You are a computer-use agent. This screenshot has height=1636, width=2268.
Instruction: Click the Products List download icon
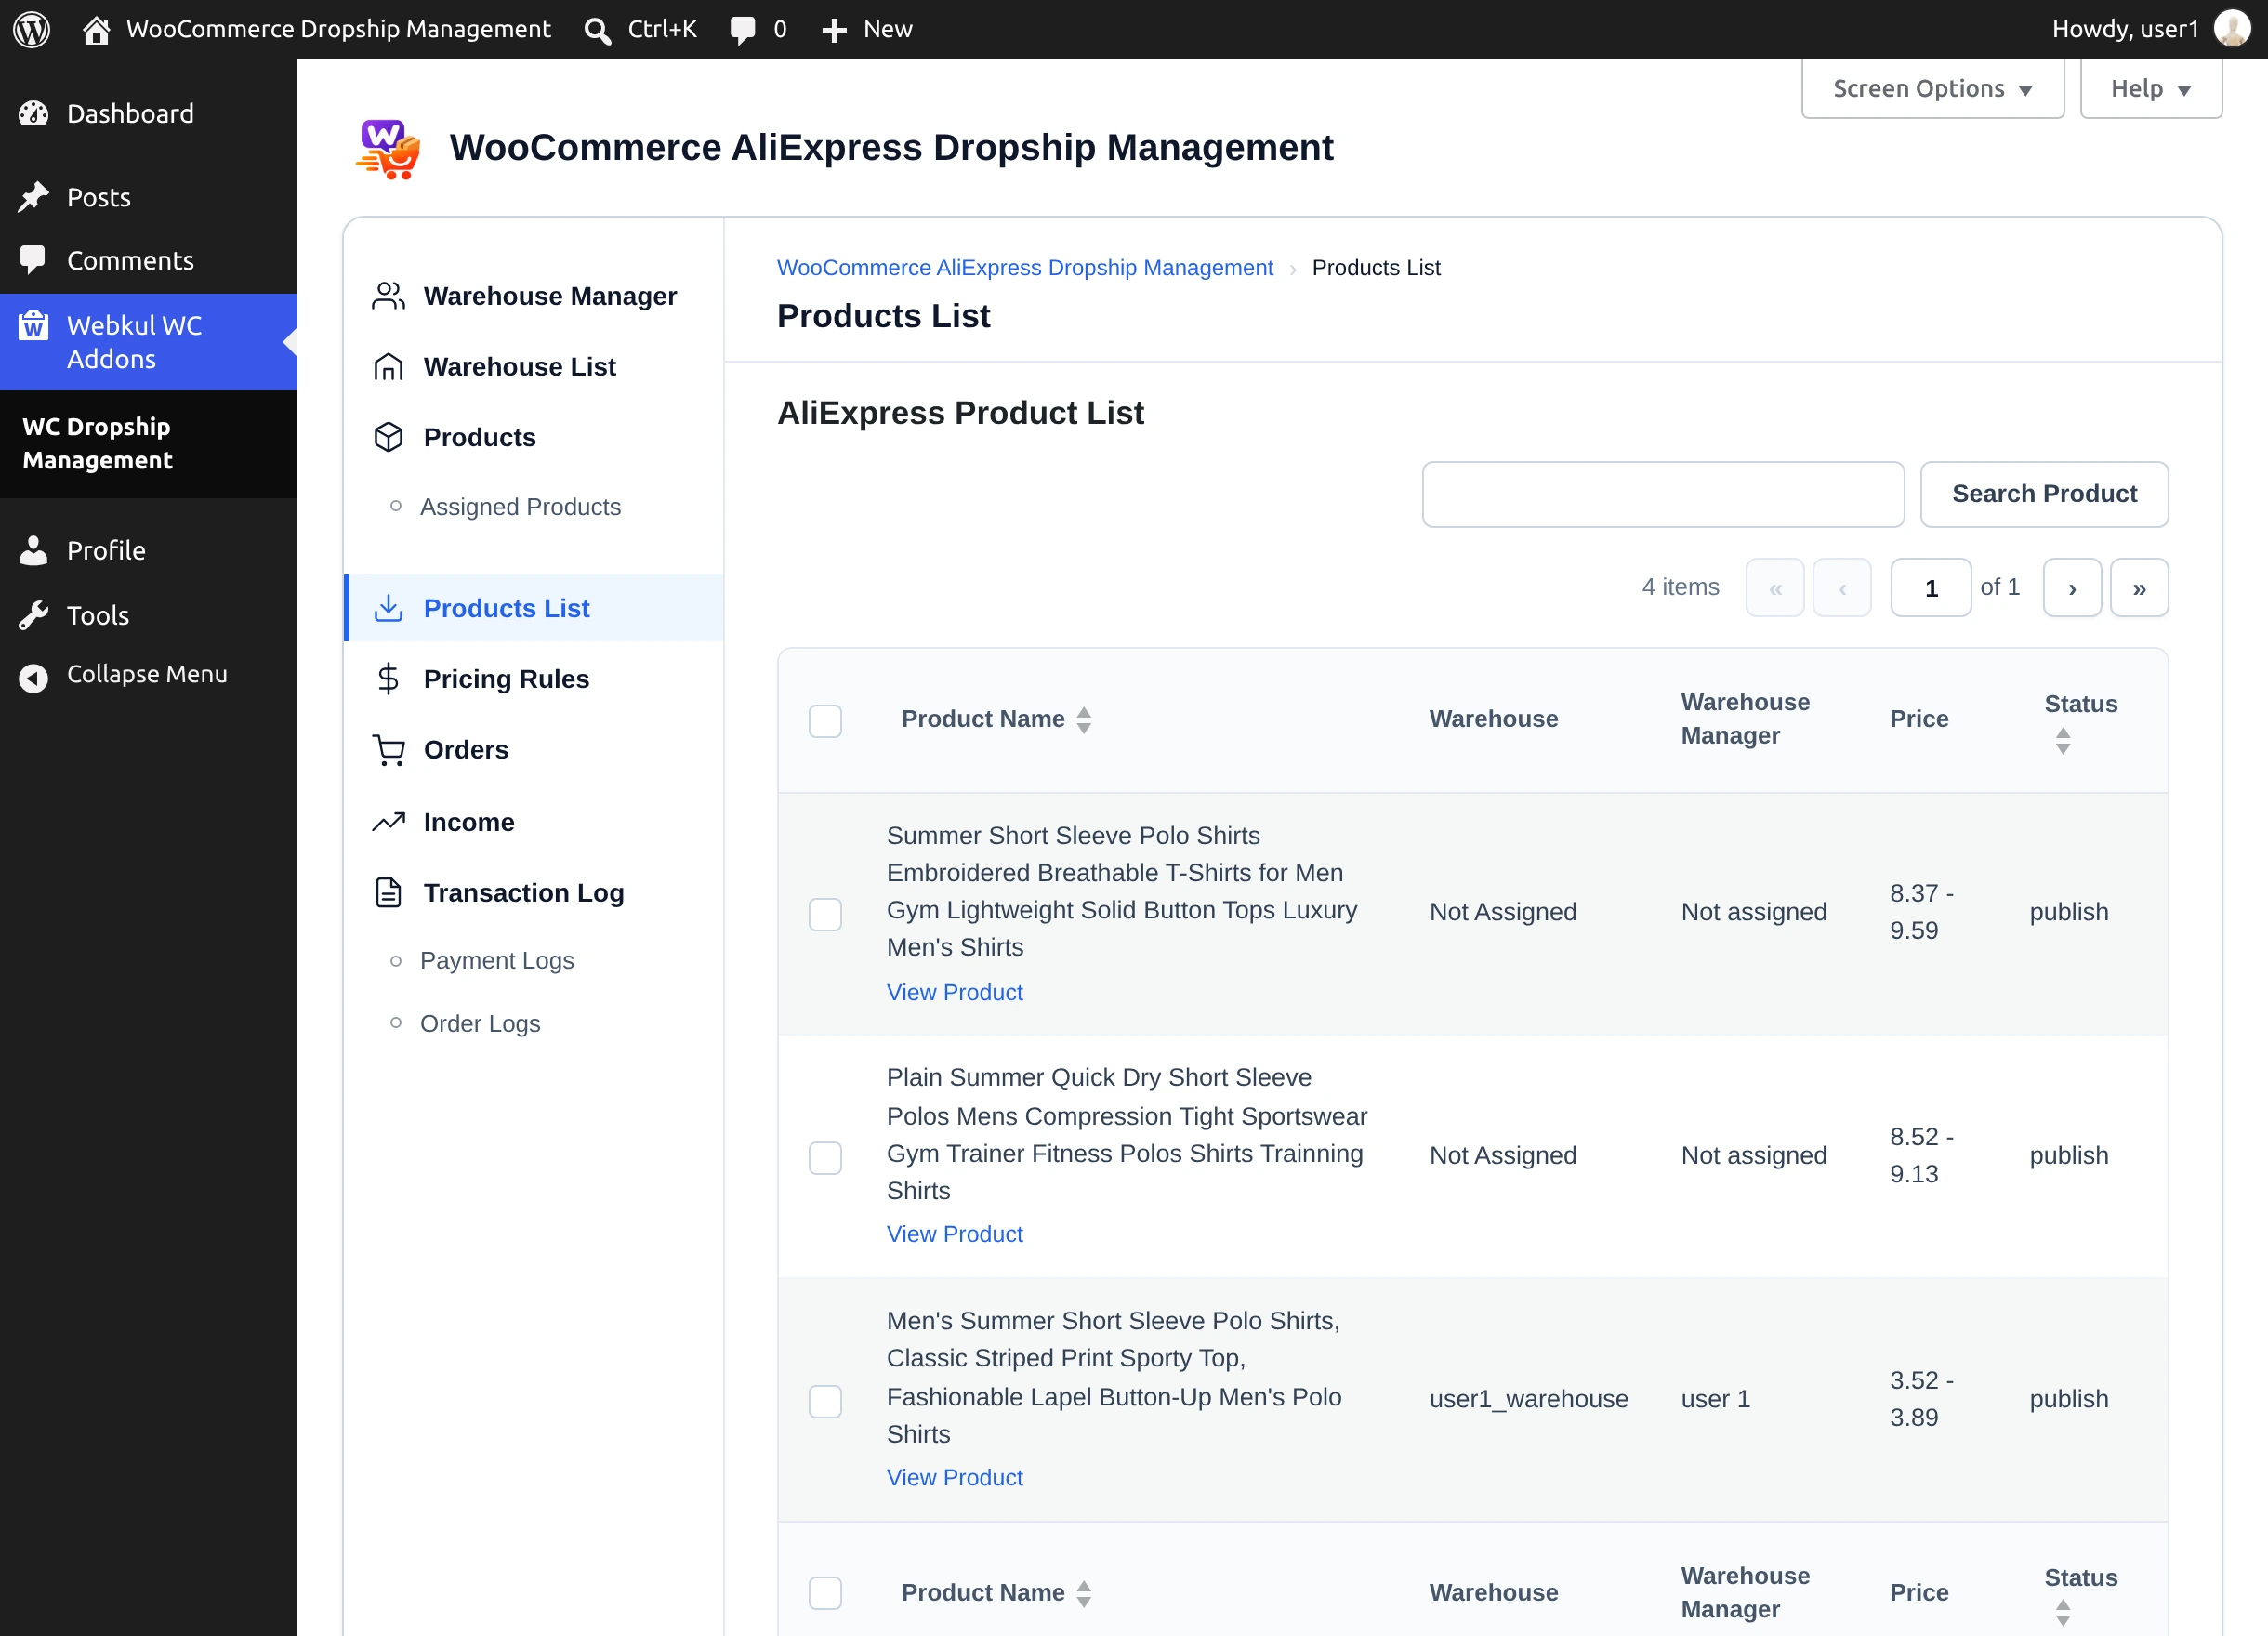388,608
